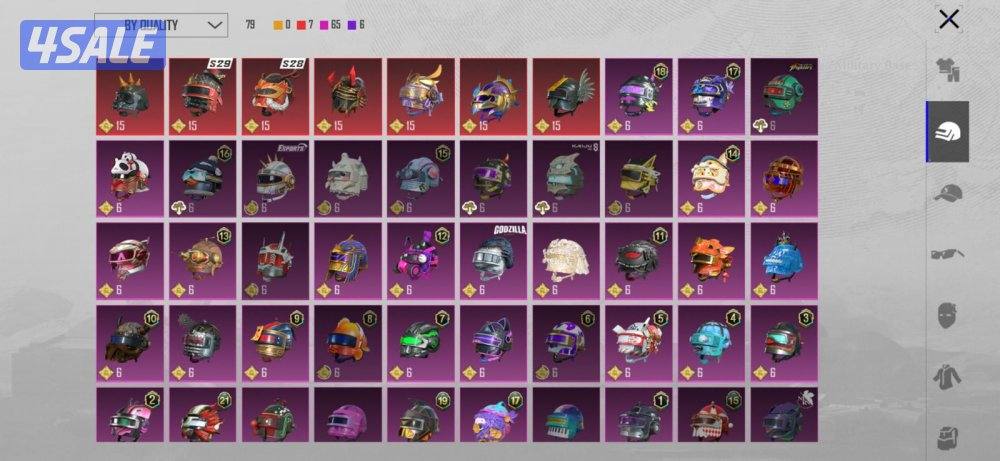Close the inventory with the X icon
The width and height of the screenshot is (1000, 461).
click(x=949, y=20)
